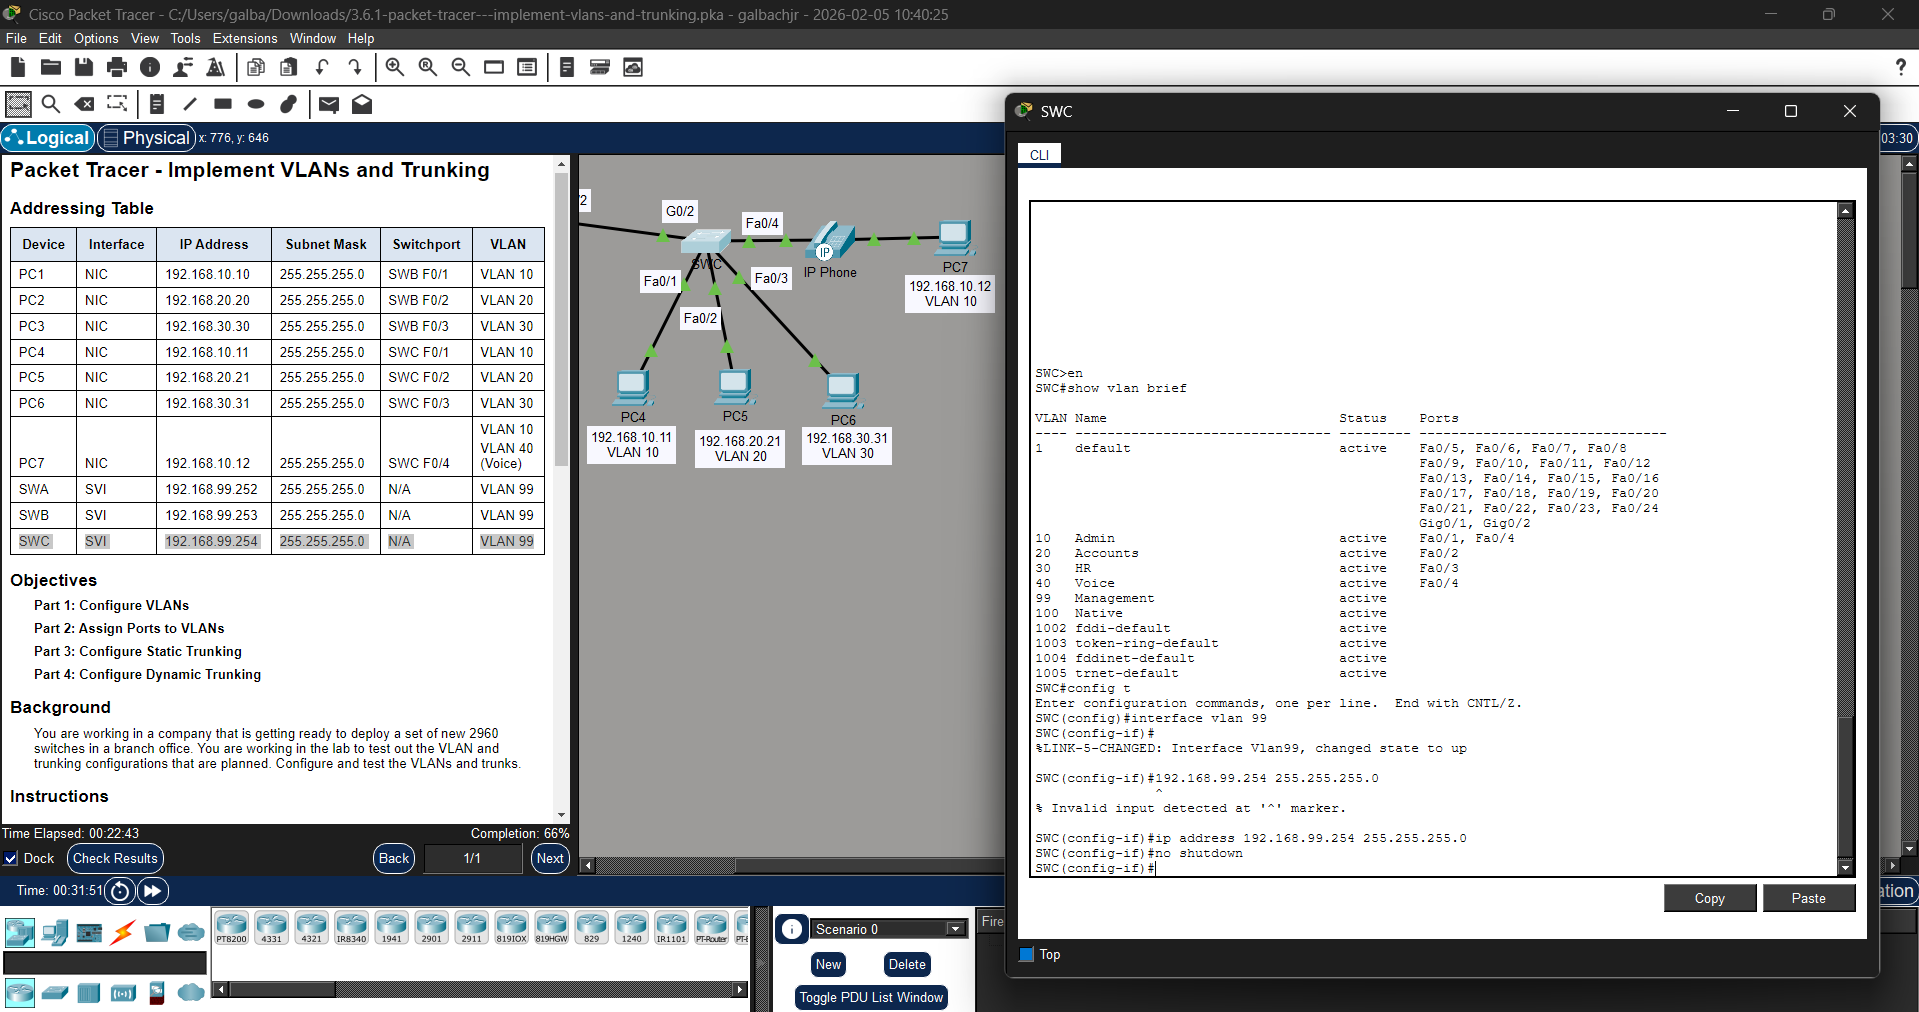Pick the 2911 router from device list
Viewport: 1919px width, 1012px height.
[x=471, y=928]
